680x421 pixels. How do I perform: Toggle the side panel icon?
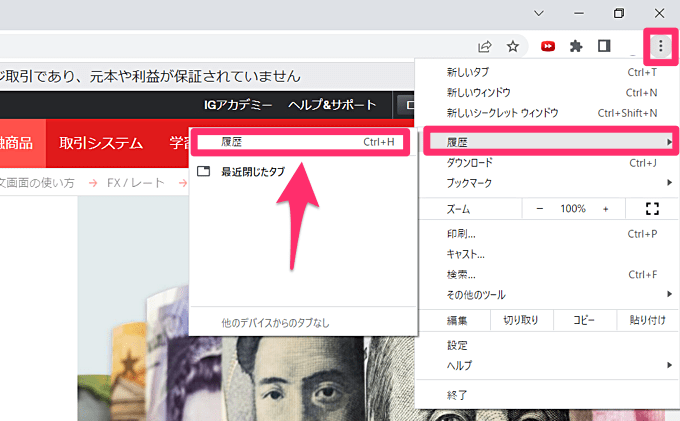coord(604,46)
